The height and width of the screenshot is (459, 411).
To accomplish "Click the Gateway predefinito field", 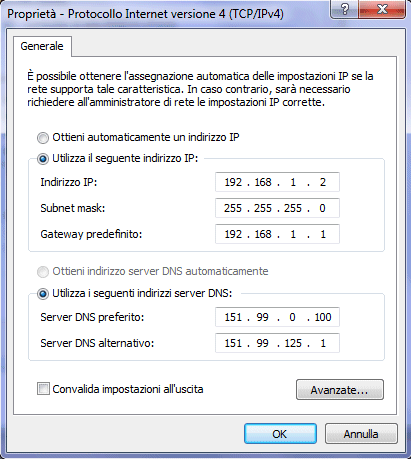I will [x=277, y=234].
